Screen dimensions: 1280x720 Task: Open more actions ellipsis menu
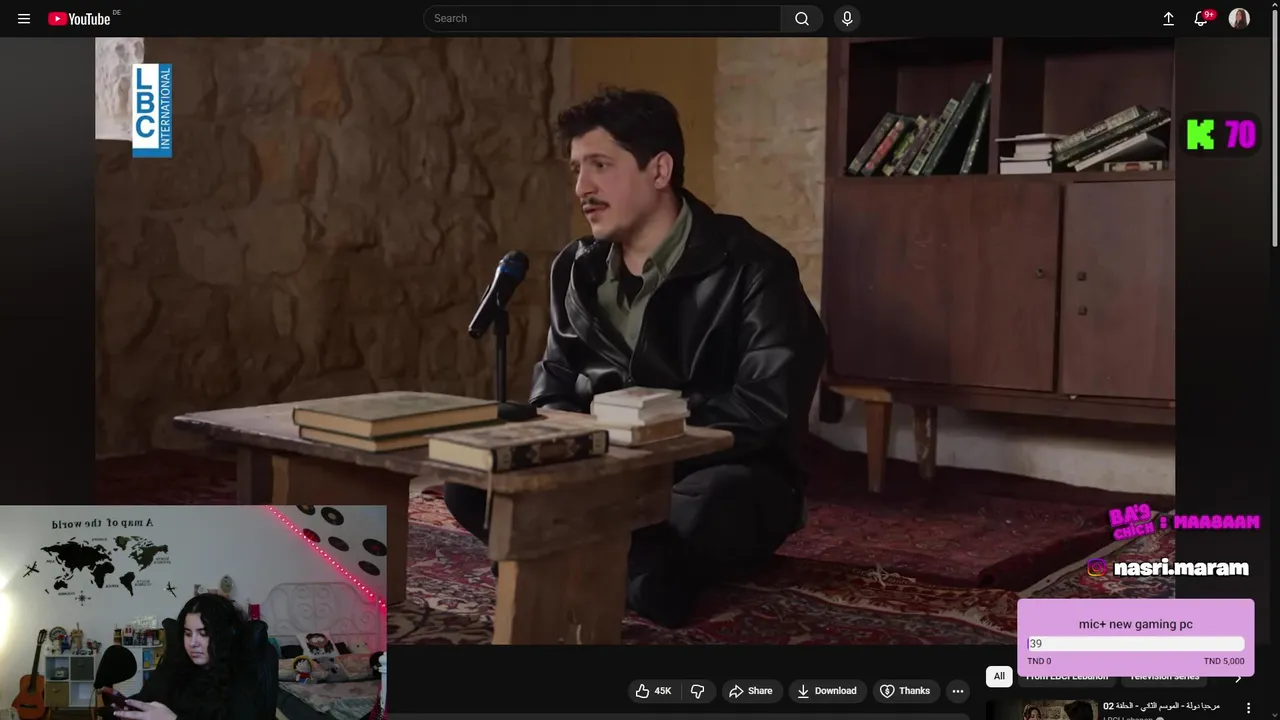(958, 691)
